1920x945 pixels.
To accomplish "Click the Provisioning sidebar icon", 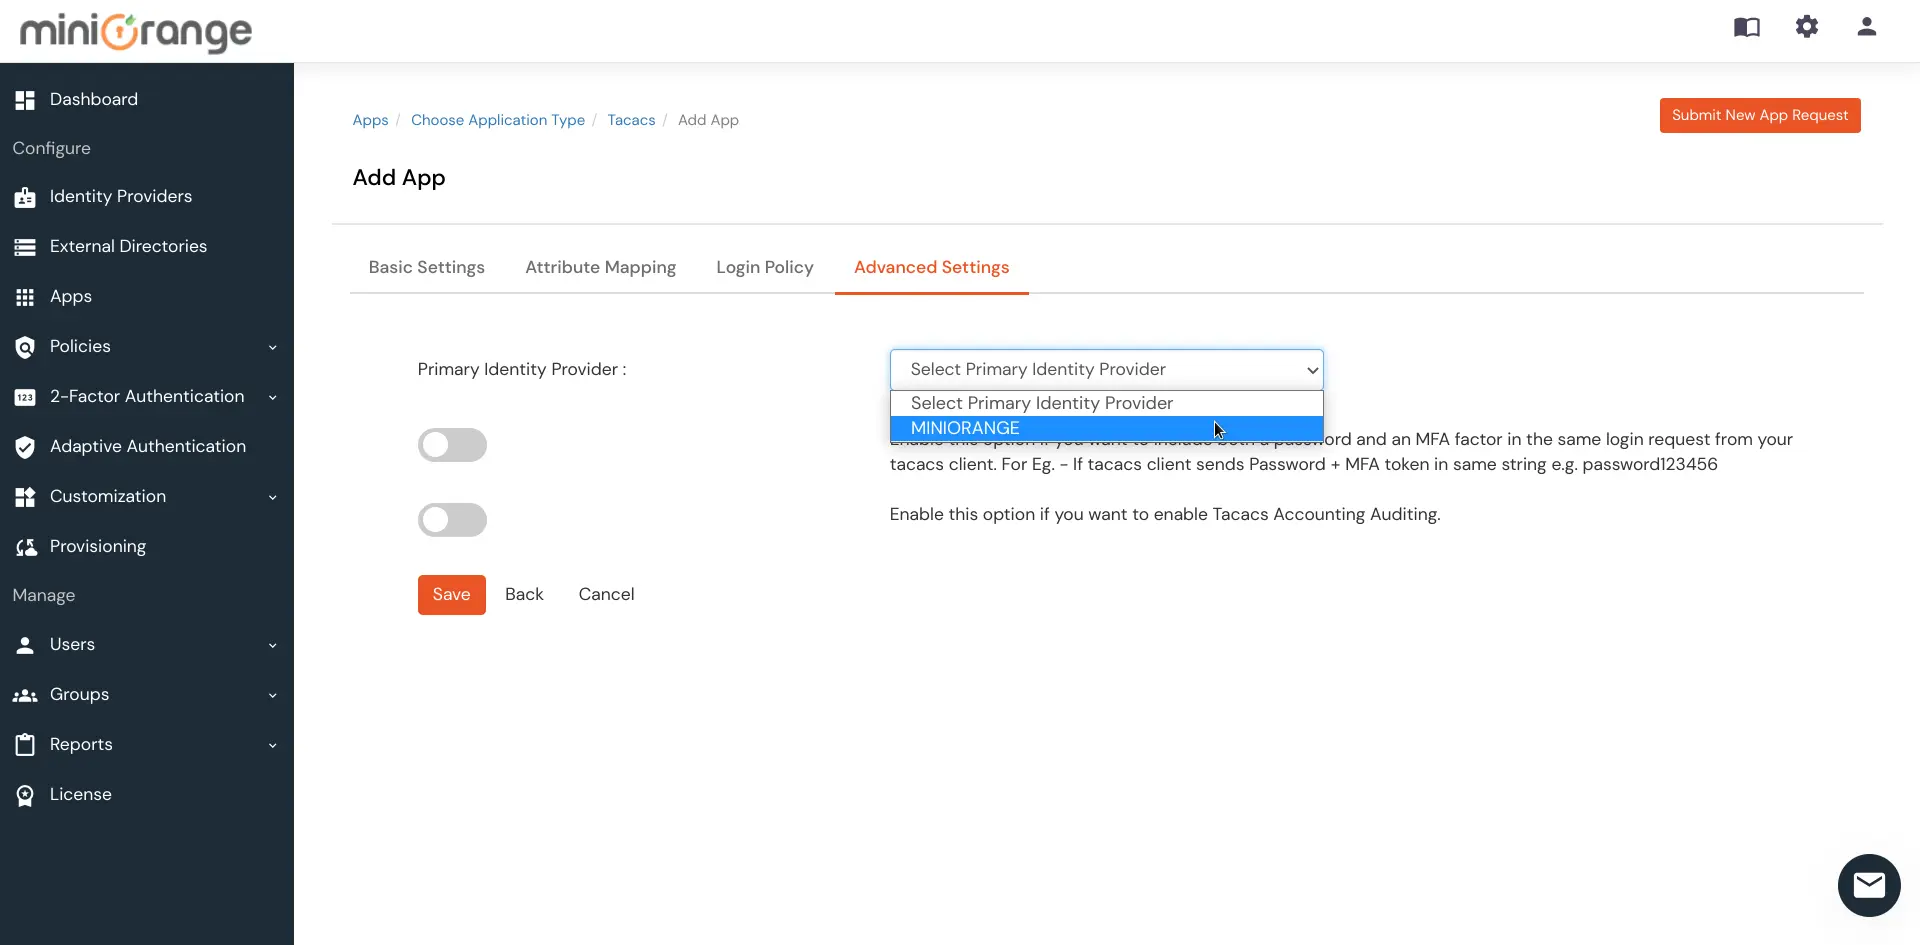I will pos(25,547).
